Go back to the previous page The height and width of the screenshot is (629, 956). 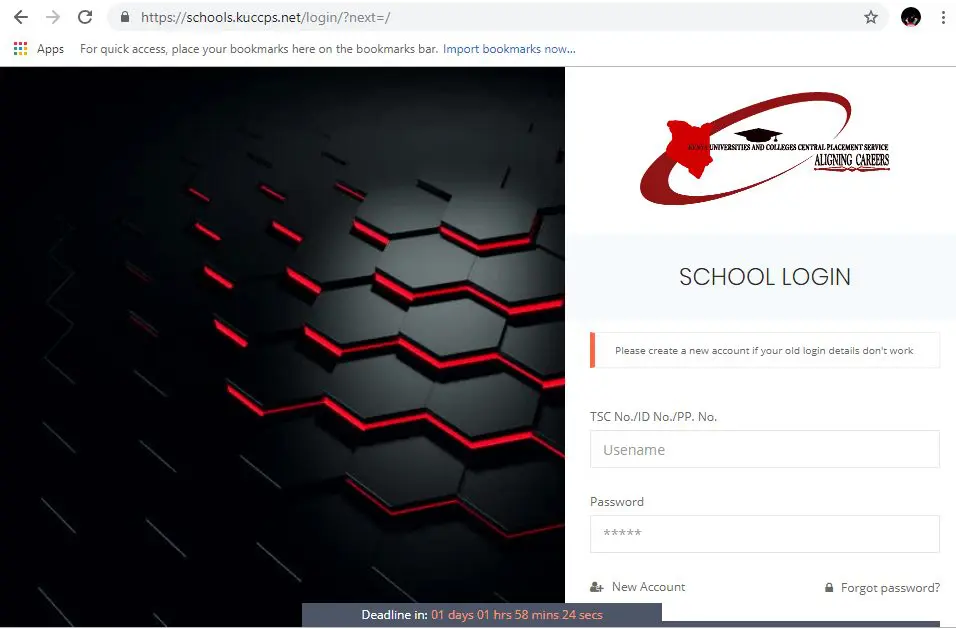[20, 17]
